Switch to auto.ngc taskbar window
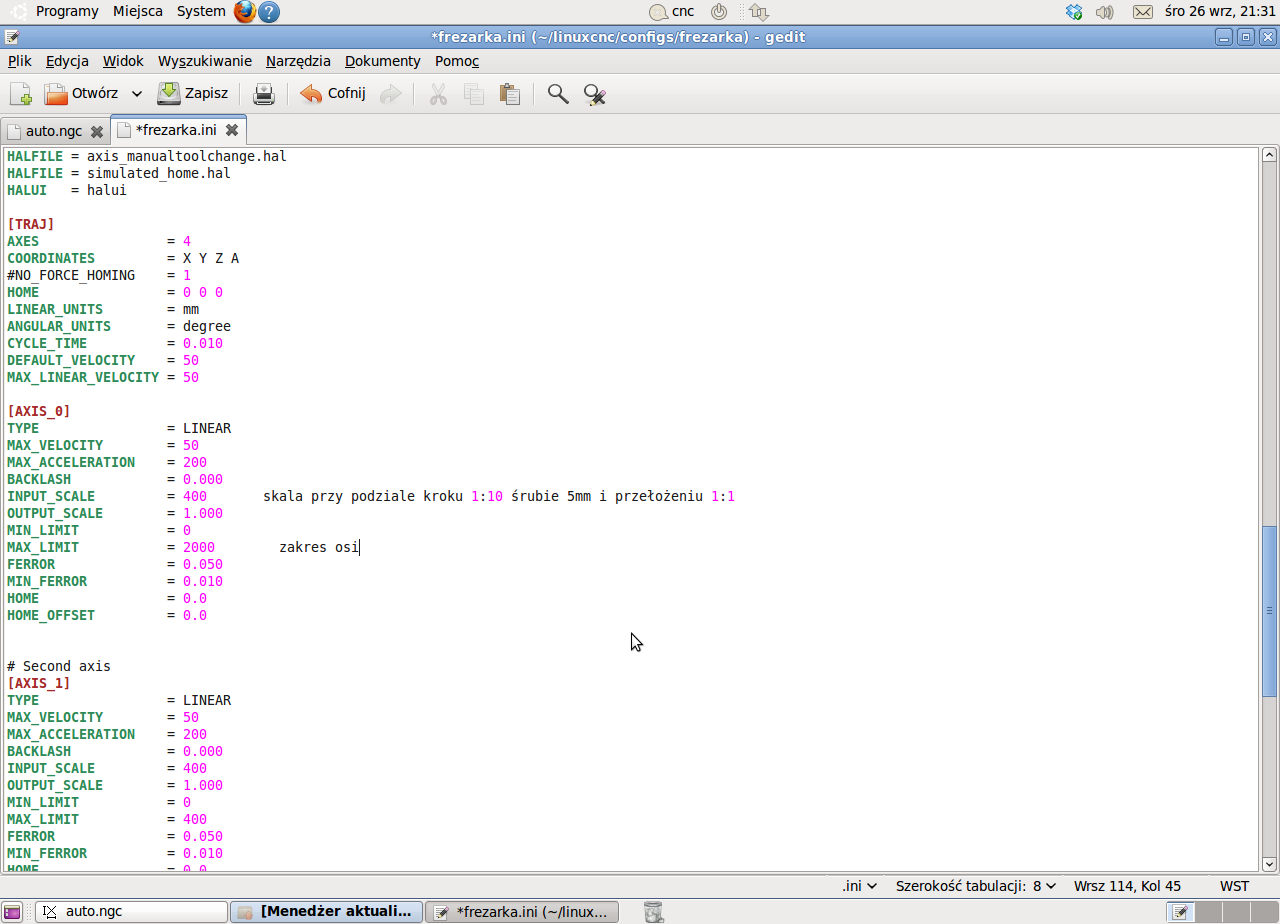 pyautogui.click(x=131, y=912)
